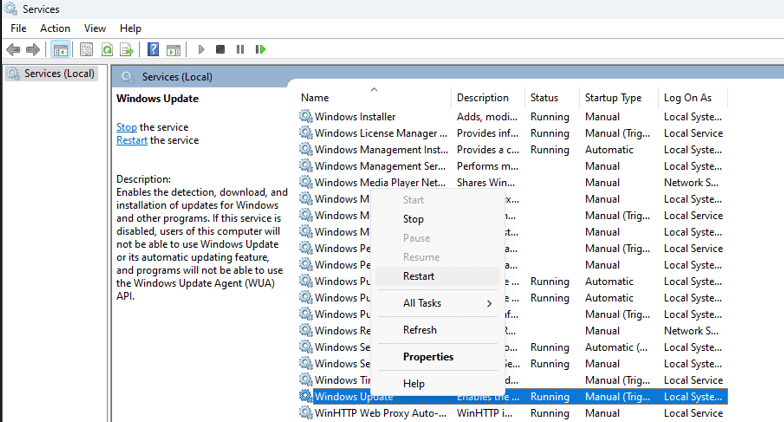Image resolution: width=784 pixels, height=422 pixels.
Task: Click gear icon beside Windows Management Inst...
Action: click(x=306, y=149)
